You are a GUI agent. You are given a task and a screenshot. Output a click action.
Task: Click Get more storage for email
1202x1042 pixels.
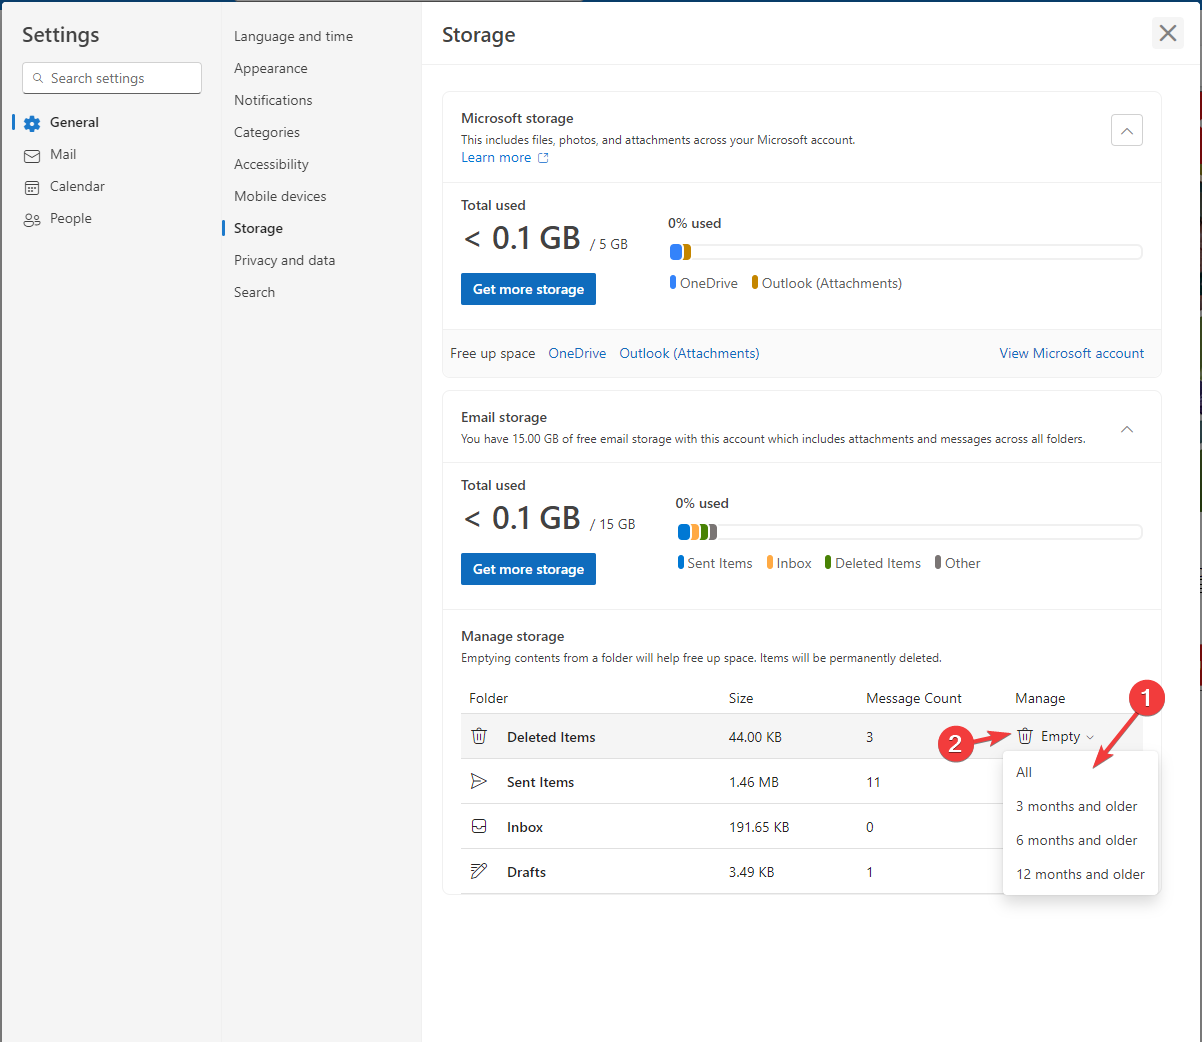tap(528, 568)
